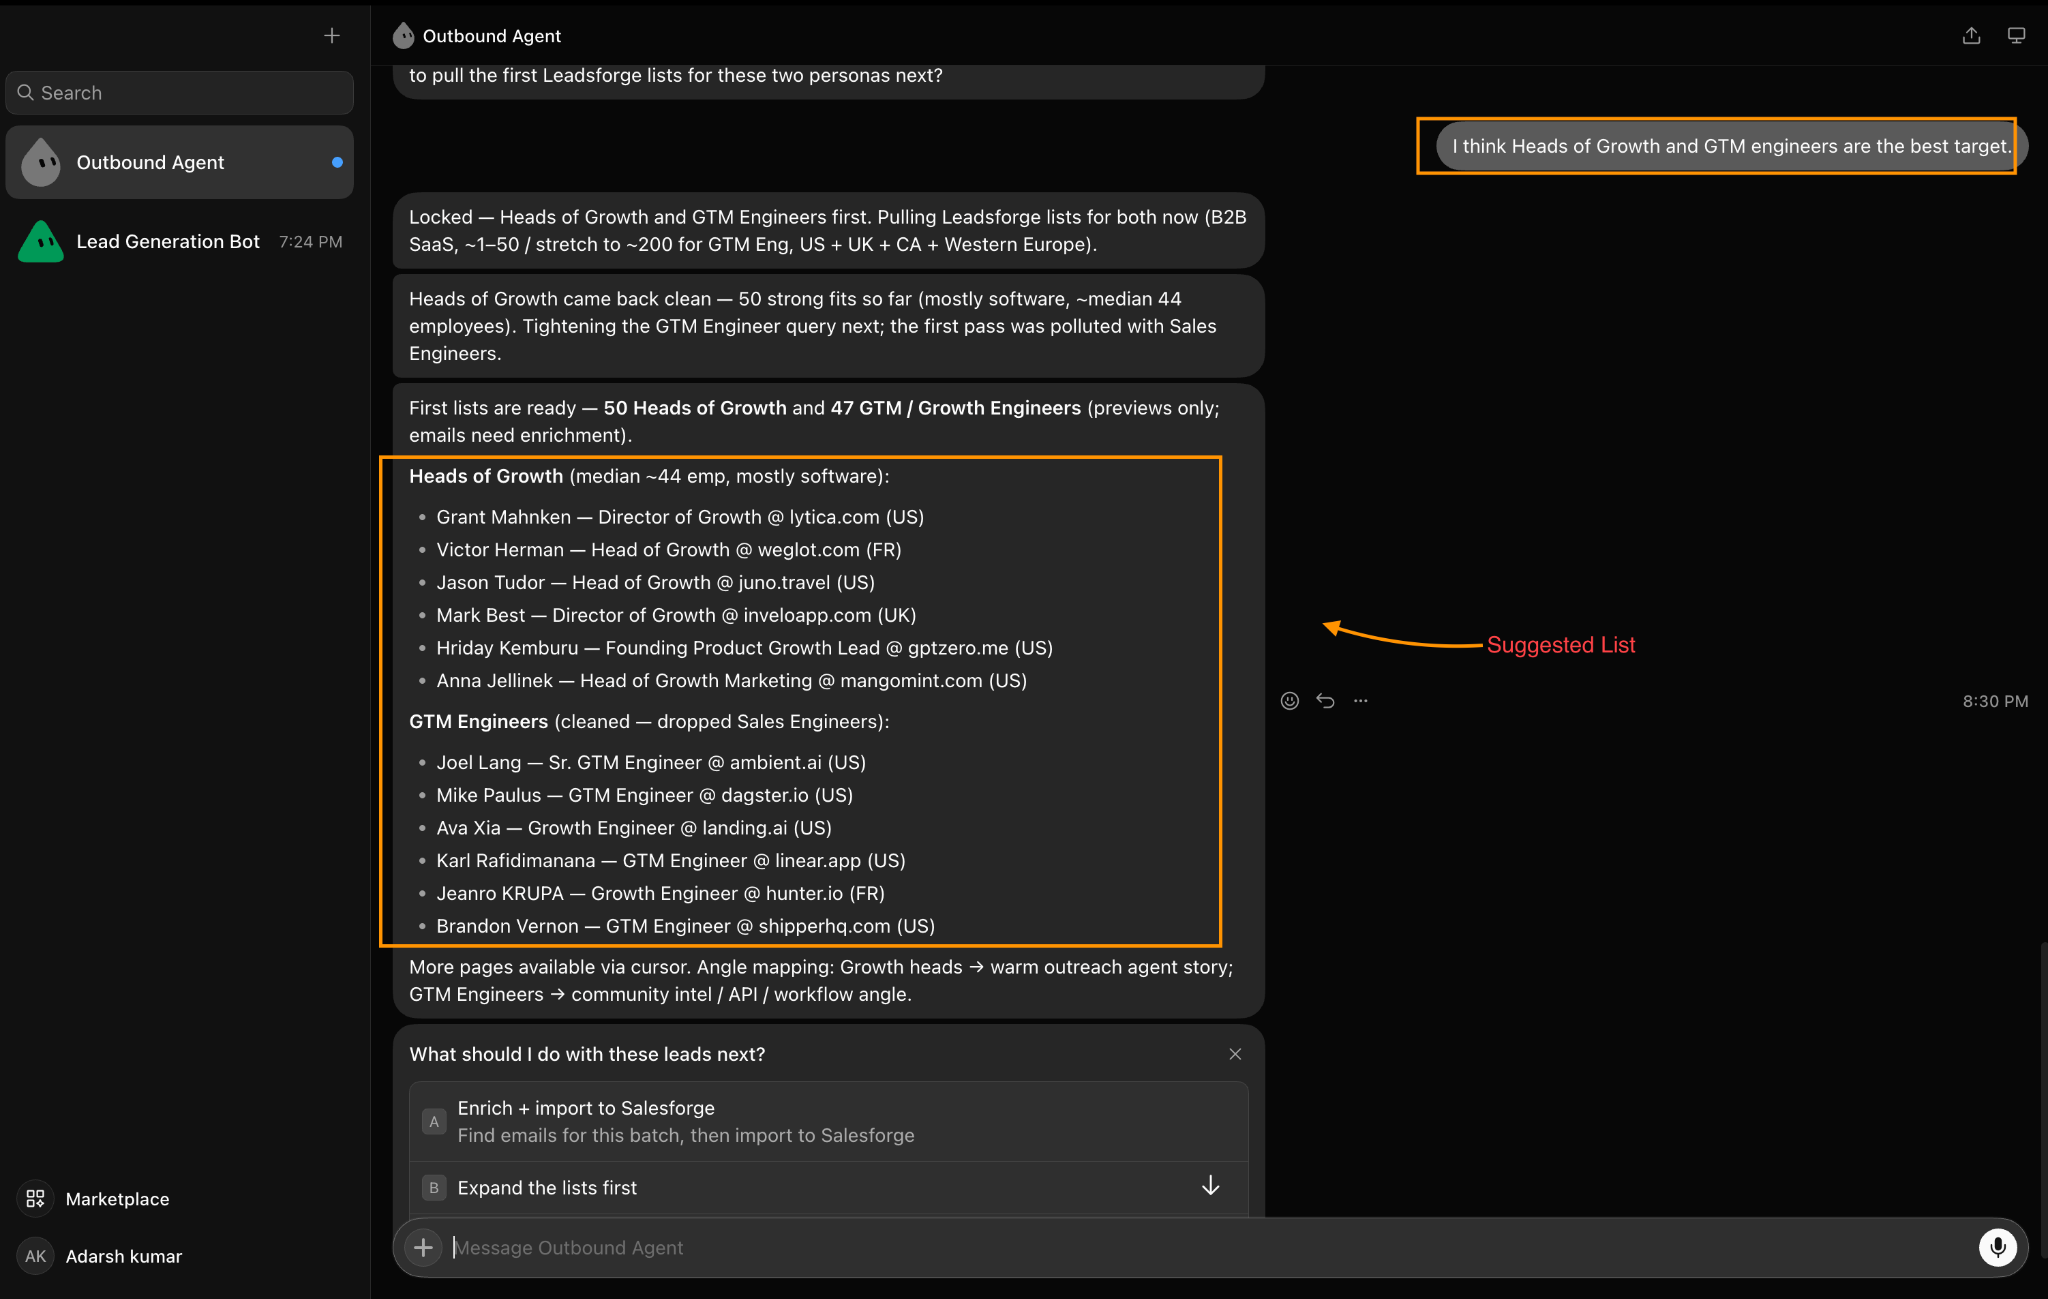
Task: Click the Outbound Agent droplet avatar in sidebar
Action: (x=41, y=162)
